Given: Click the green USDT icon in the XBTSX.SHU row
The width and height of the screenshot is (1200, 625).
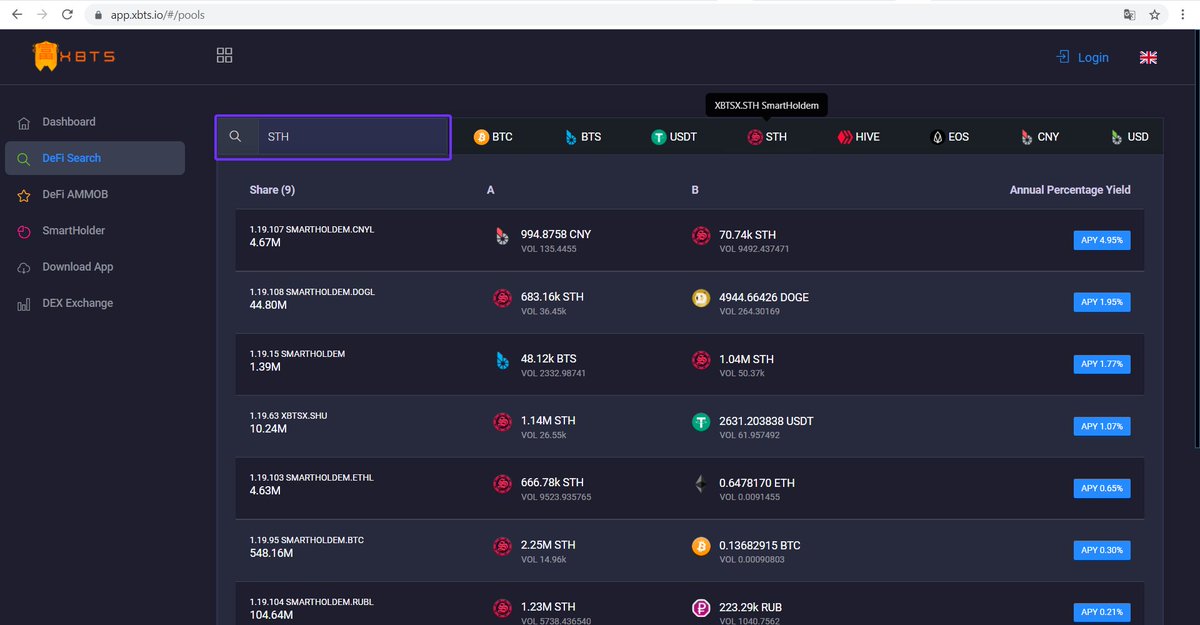Looking at the screenshot, I should (x=700, y=422).
